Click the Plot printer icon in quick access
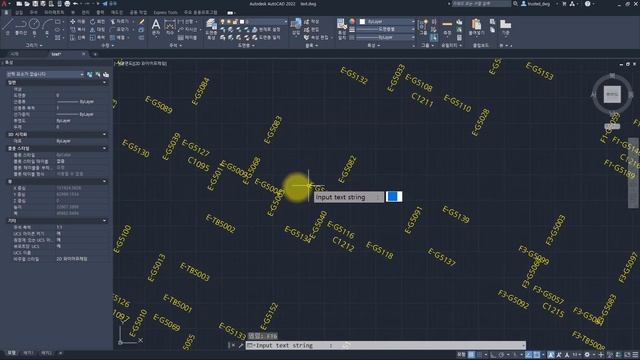Viewport: 640px width, 360px height. [x=67, y=4]
